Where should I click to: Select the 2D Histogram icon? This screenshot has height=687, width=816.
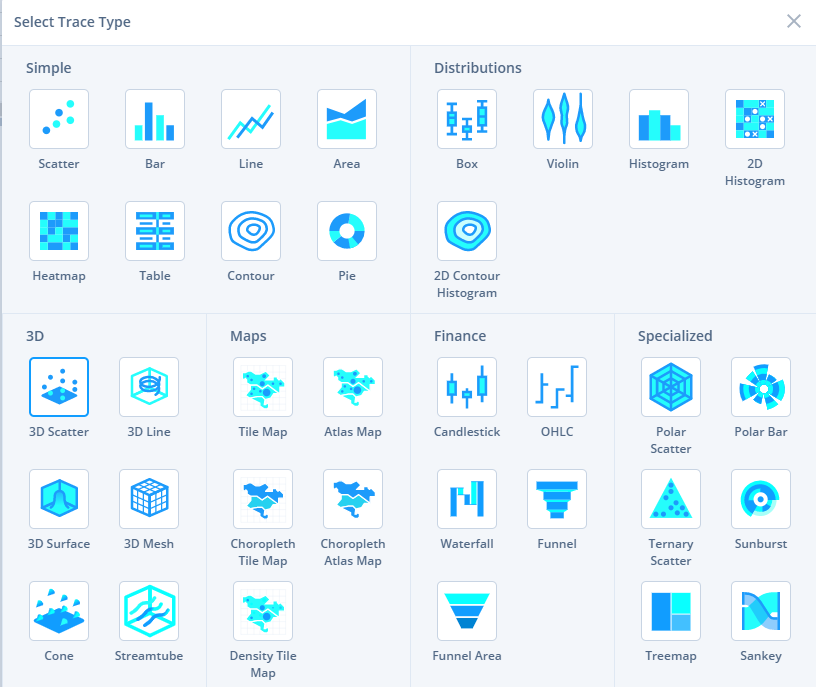coord(755,119)
